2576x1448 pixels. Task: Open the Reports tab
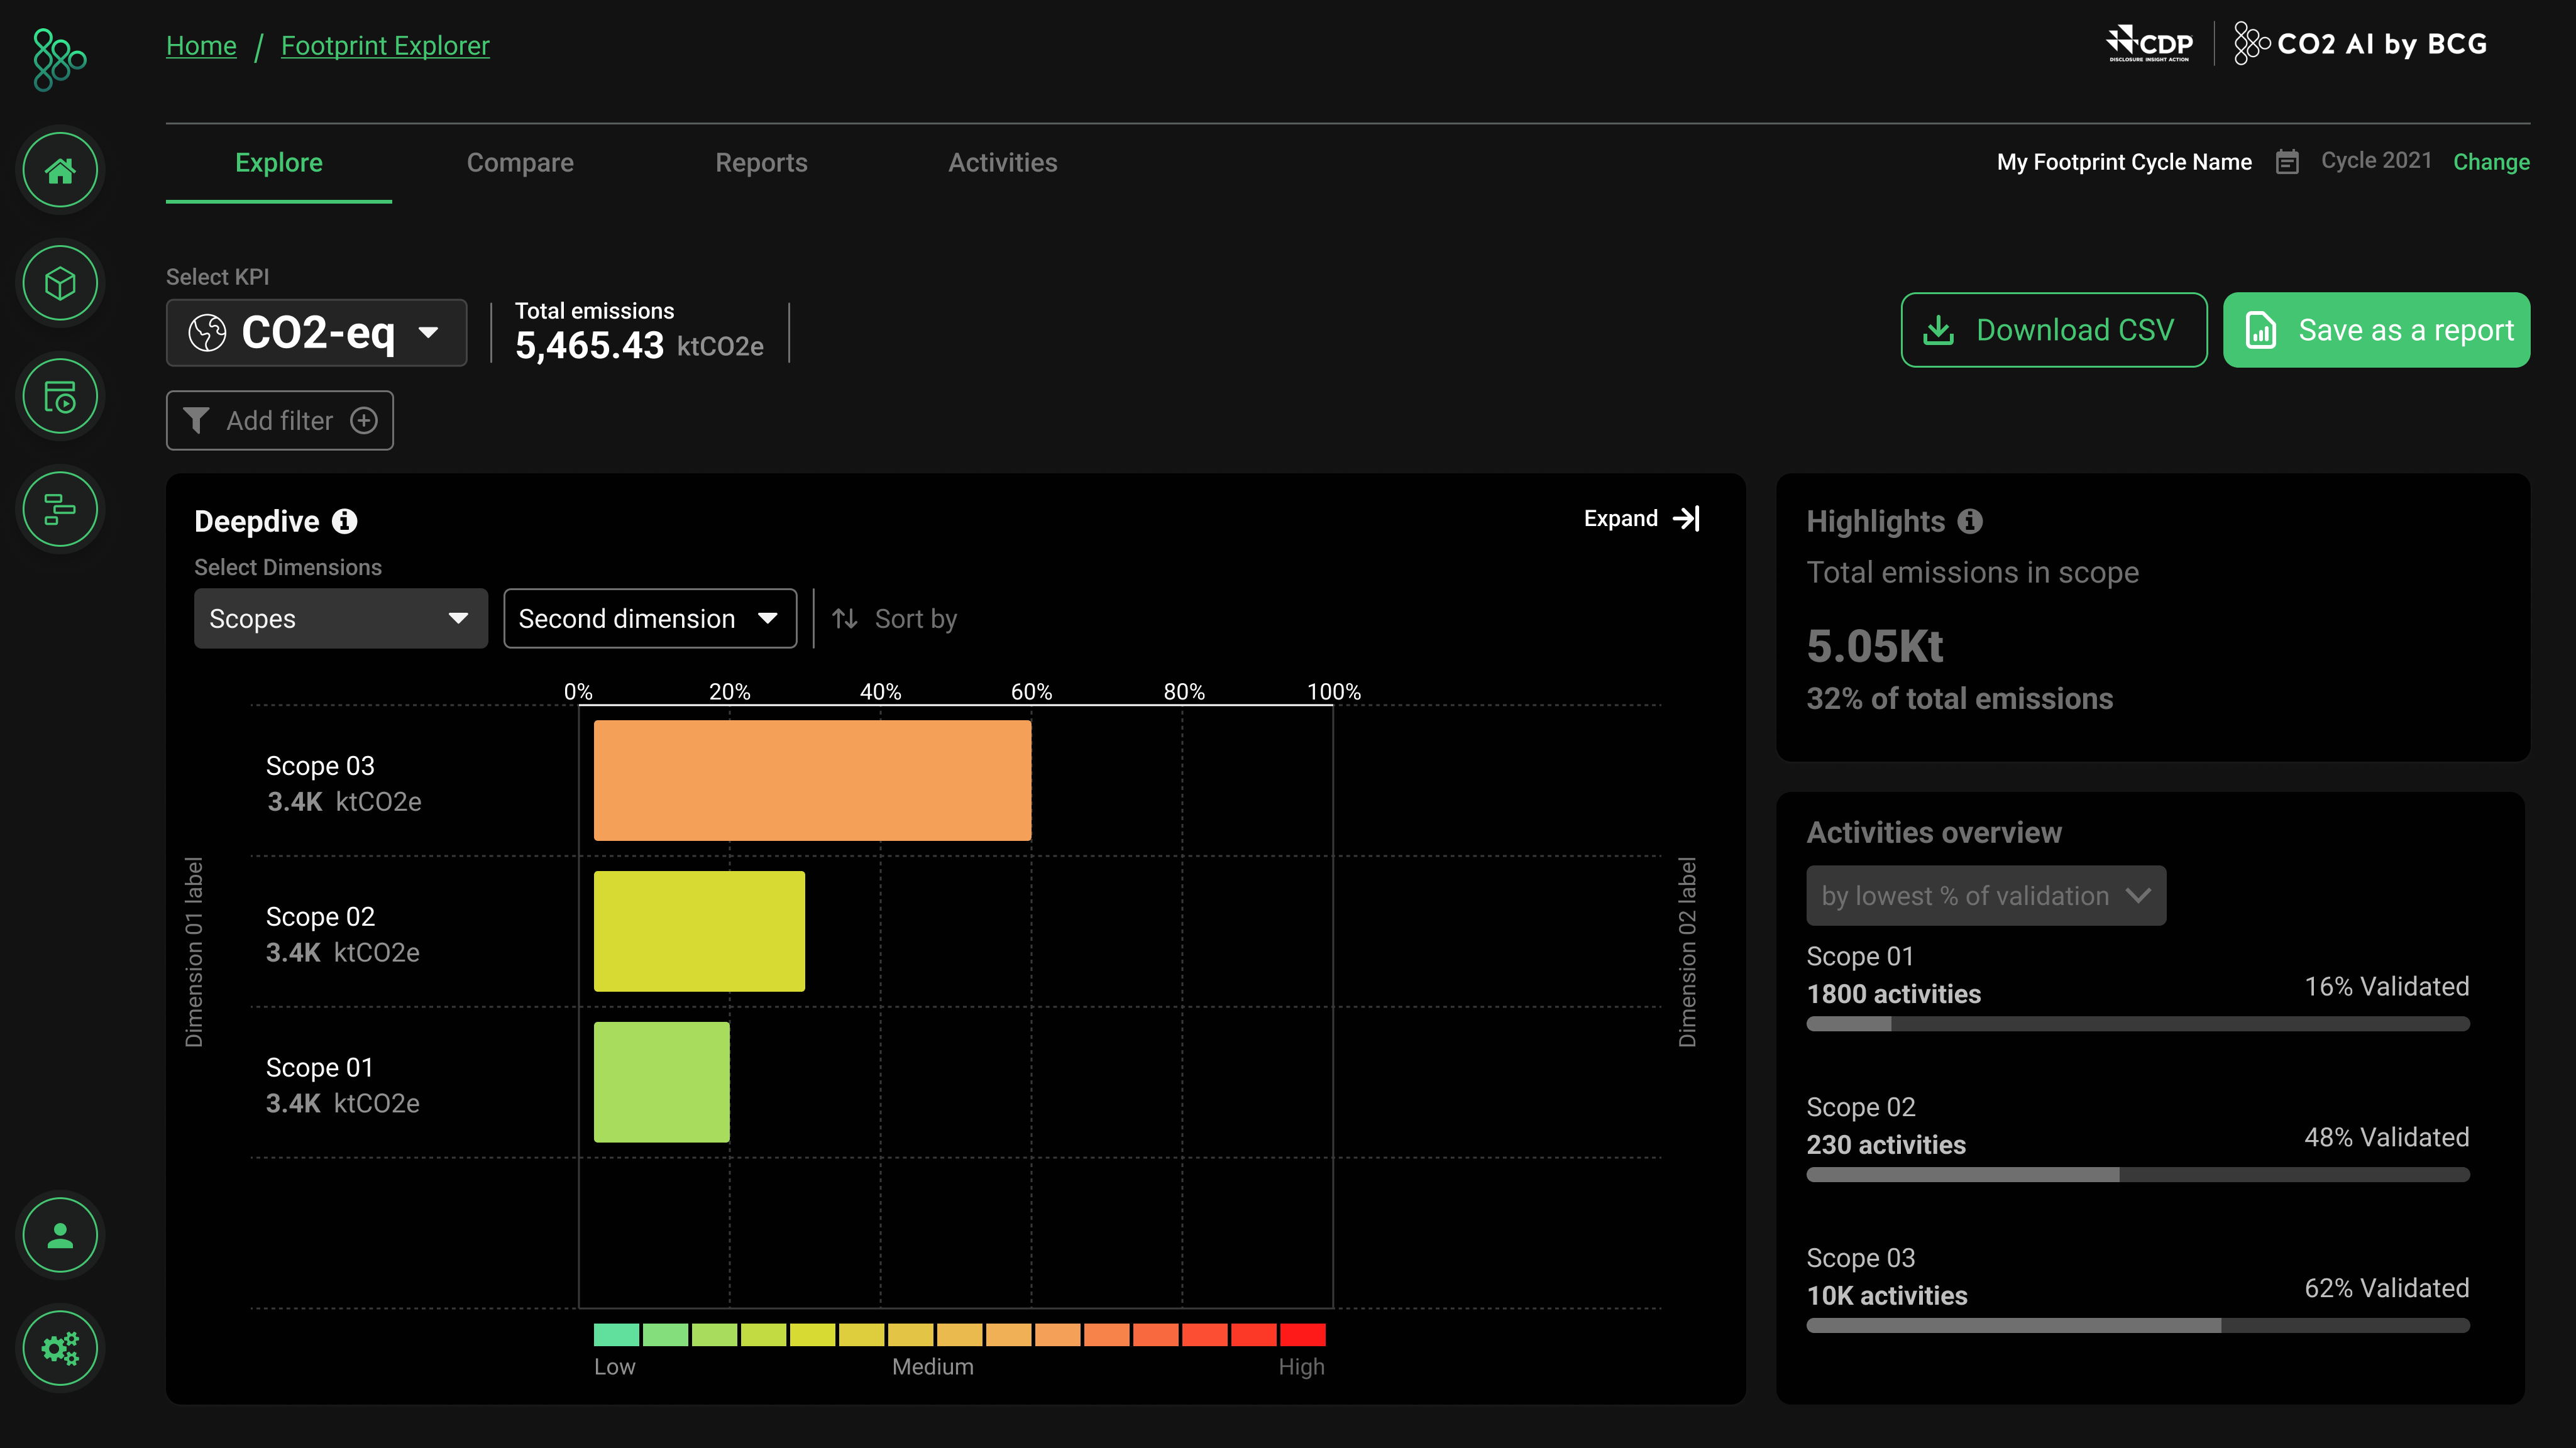761,162
